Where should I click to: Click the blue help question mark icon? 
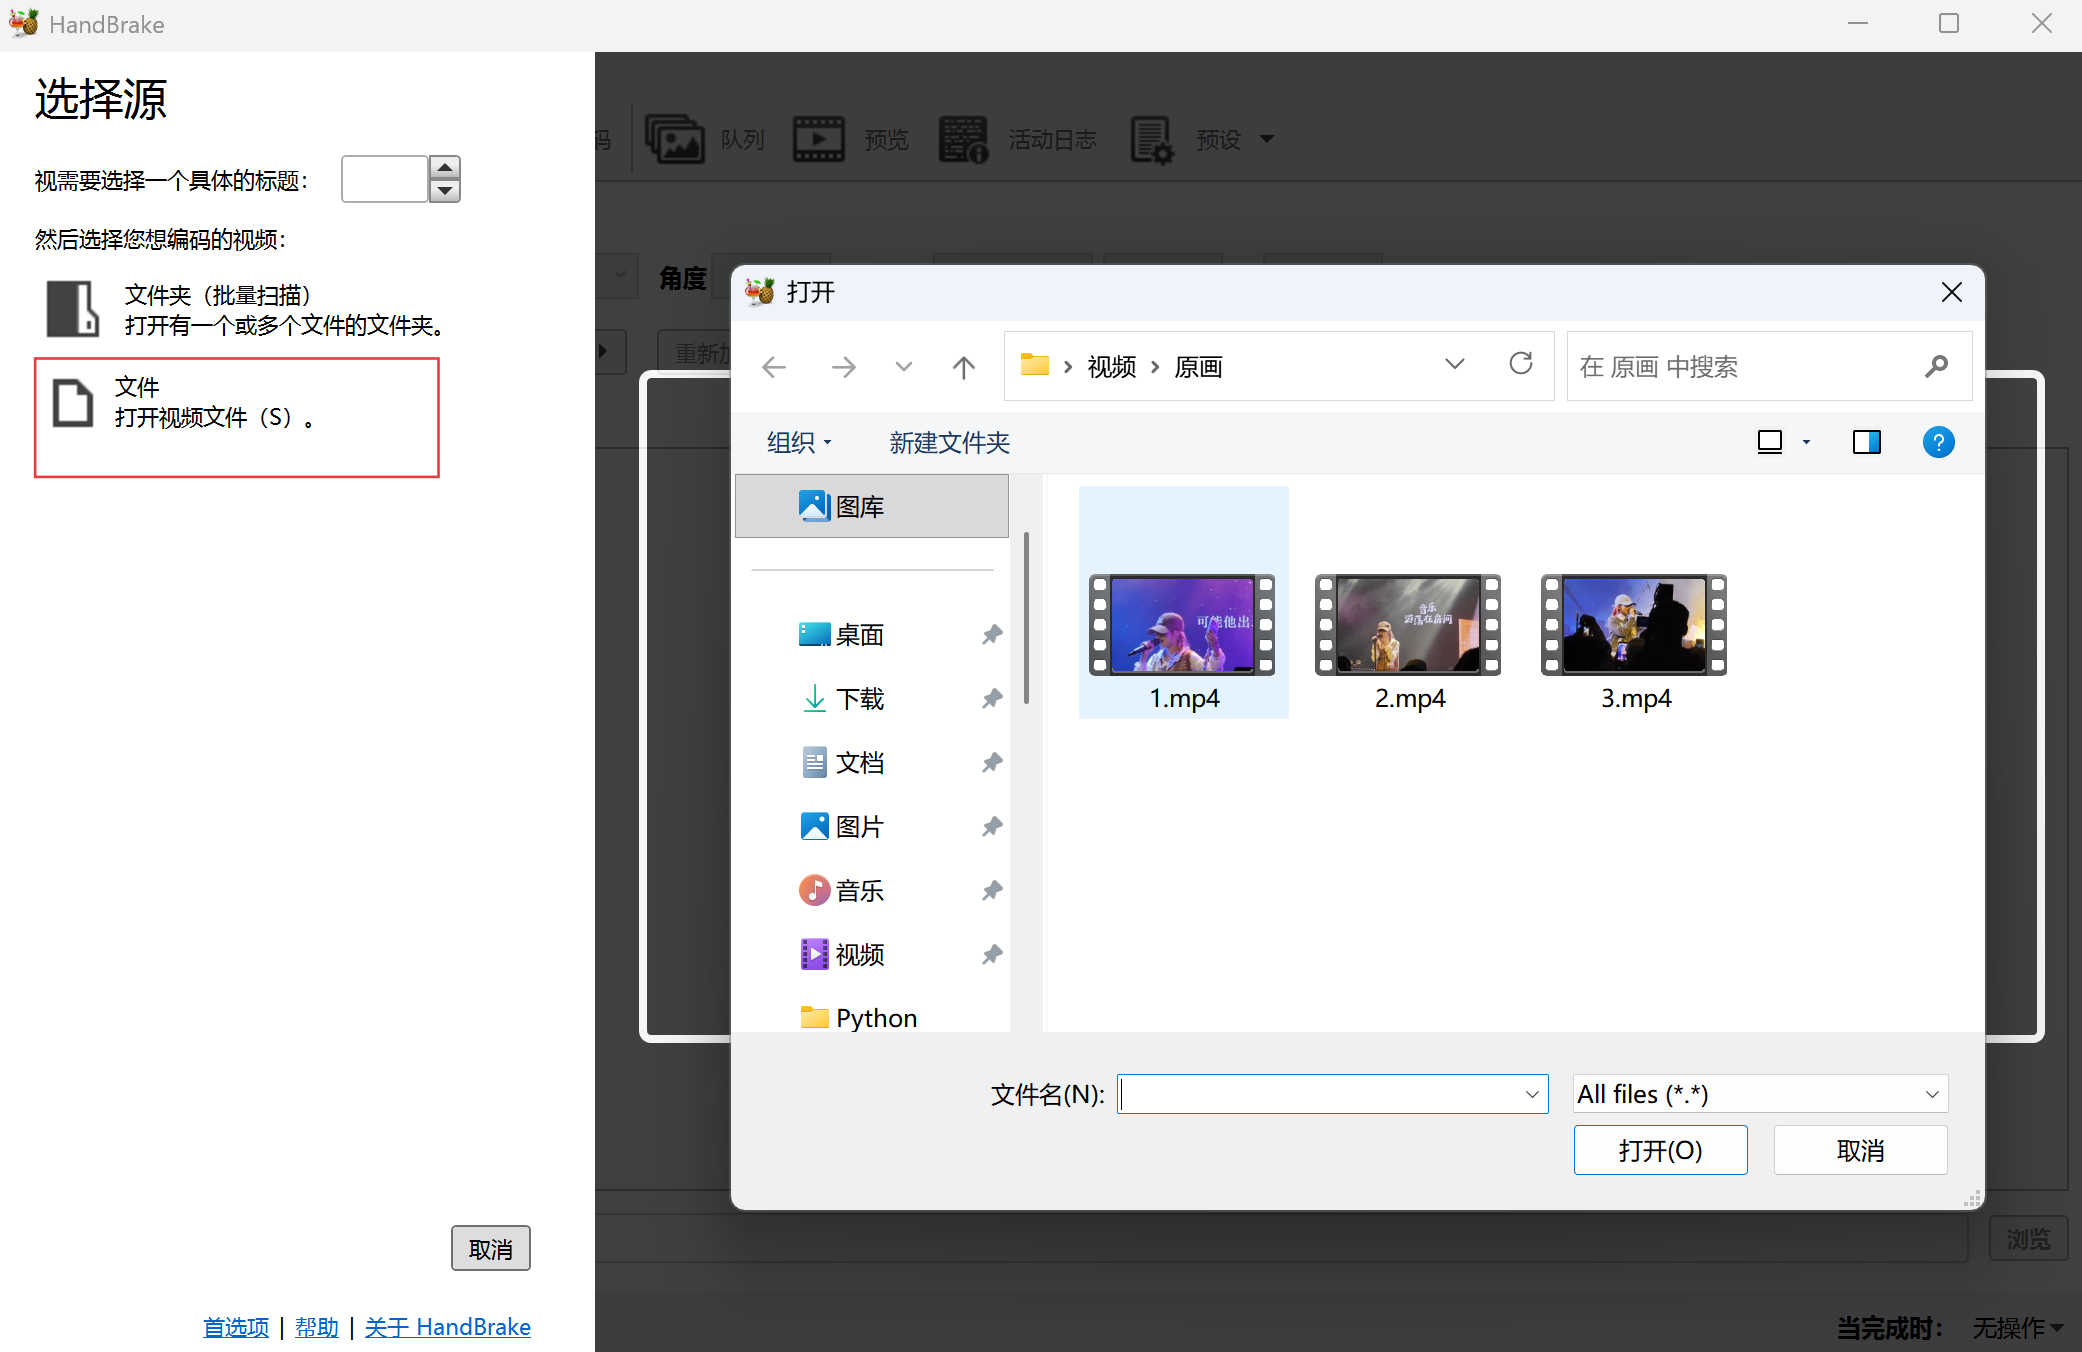pyautogui.click(x=1937, y=442)
